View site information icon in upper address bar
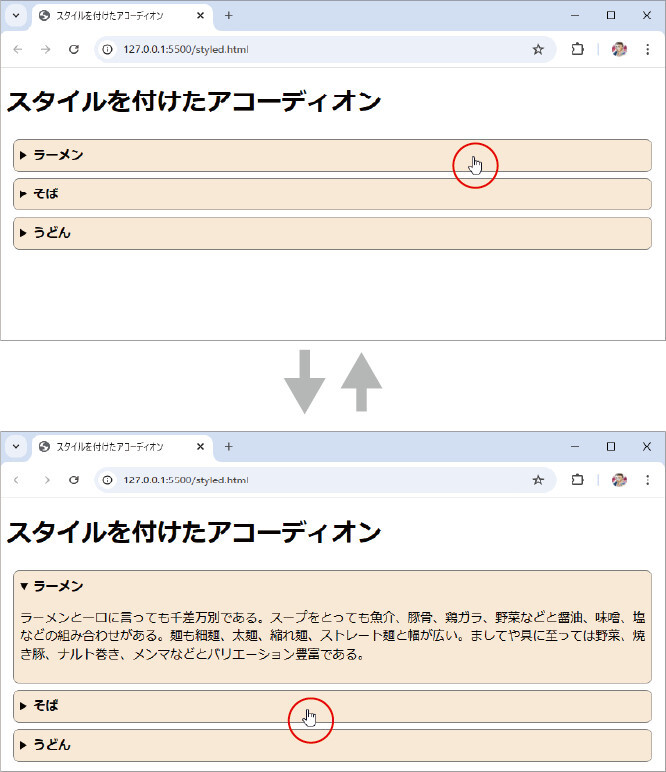Screen dimensions: 666x772 pyautogui.click(x=109, y=49)
